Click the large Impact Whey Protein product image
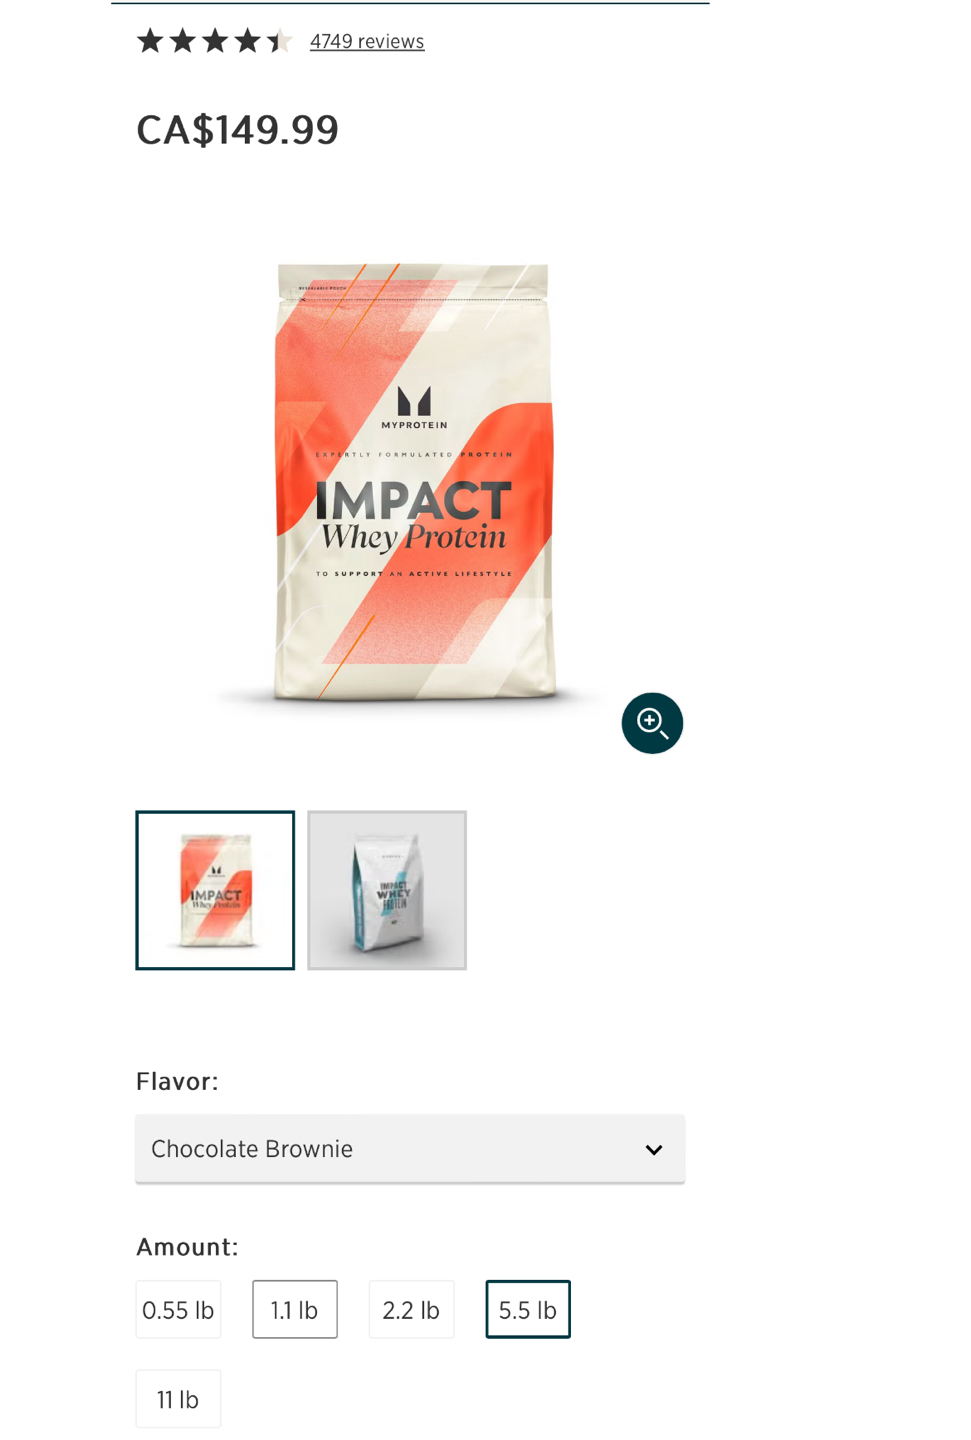The height and width of the screenshot is (1440, 971). coord(413,483)
